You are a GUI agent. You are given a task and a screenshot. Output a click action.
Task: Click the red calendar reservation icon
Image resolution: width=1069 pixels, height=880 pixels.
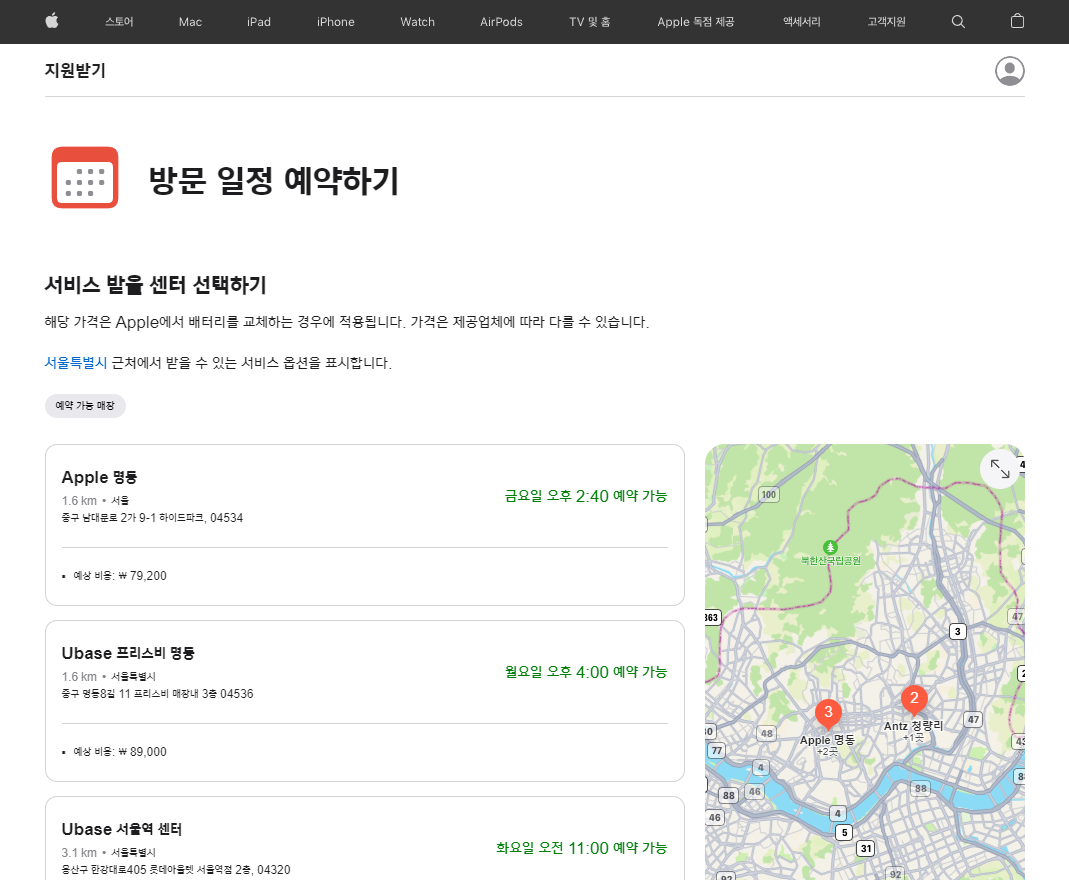point(85,177)
